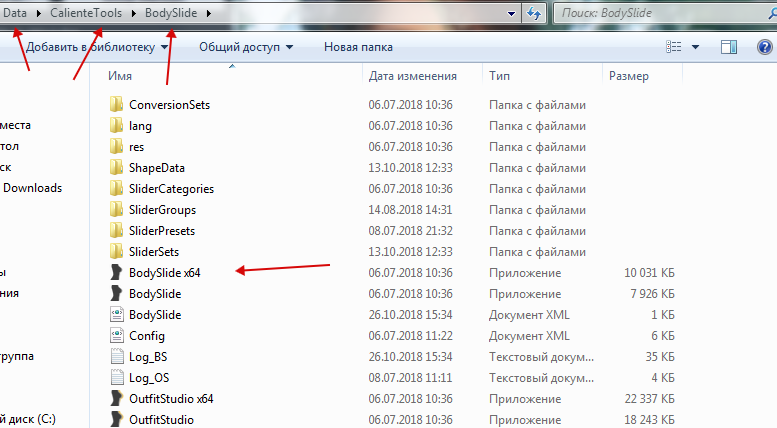Screen dimensions: 777x428
Task: Click the OutfitStudio x64 application icon
Action: 116,399
